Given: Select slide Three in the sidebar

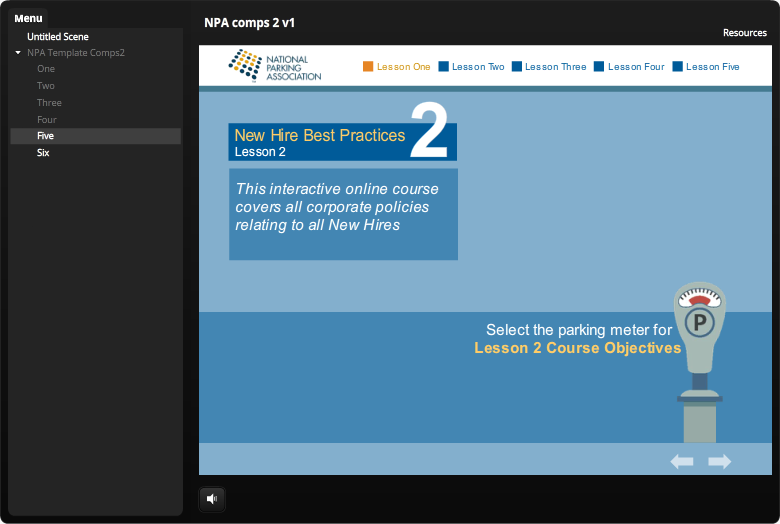Looking at the screenshot, I should [49, 103].
